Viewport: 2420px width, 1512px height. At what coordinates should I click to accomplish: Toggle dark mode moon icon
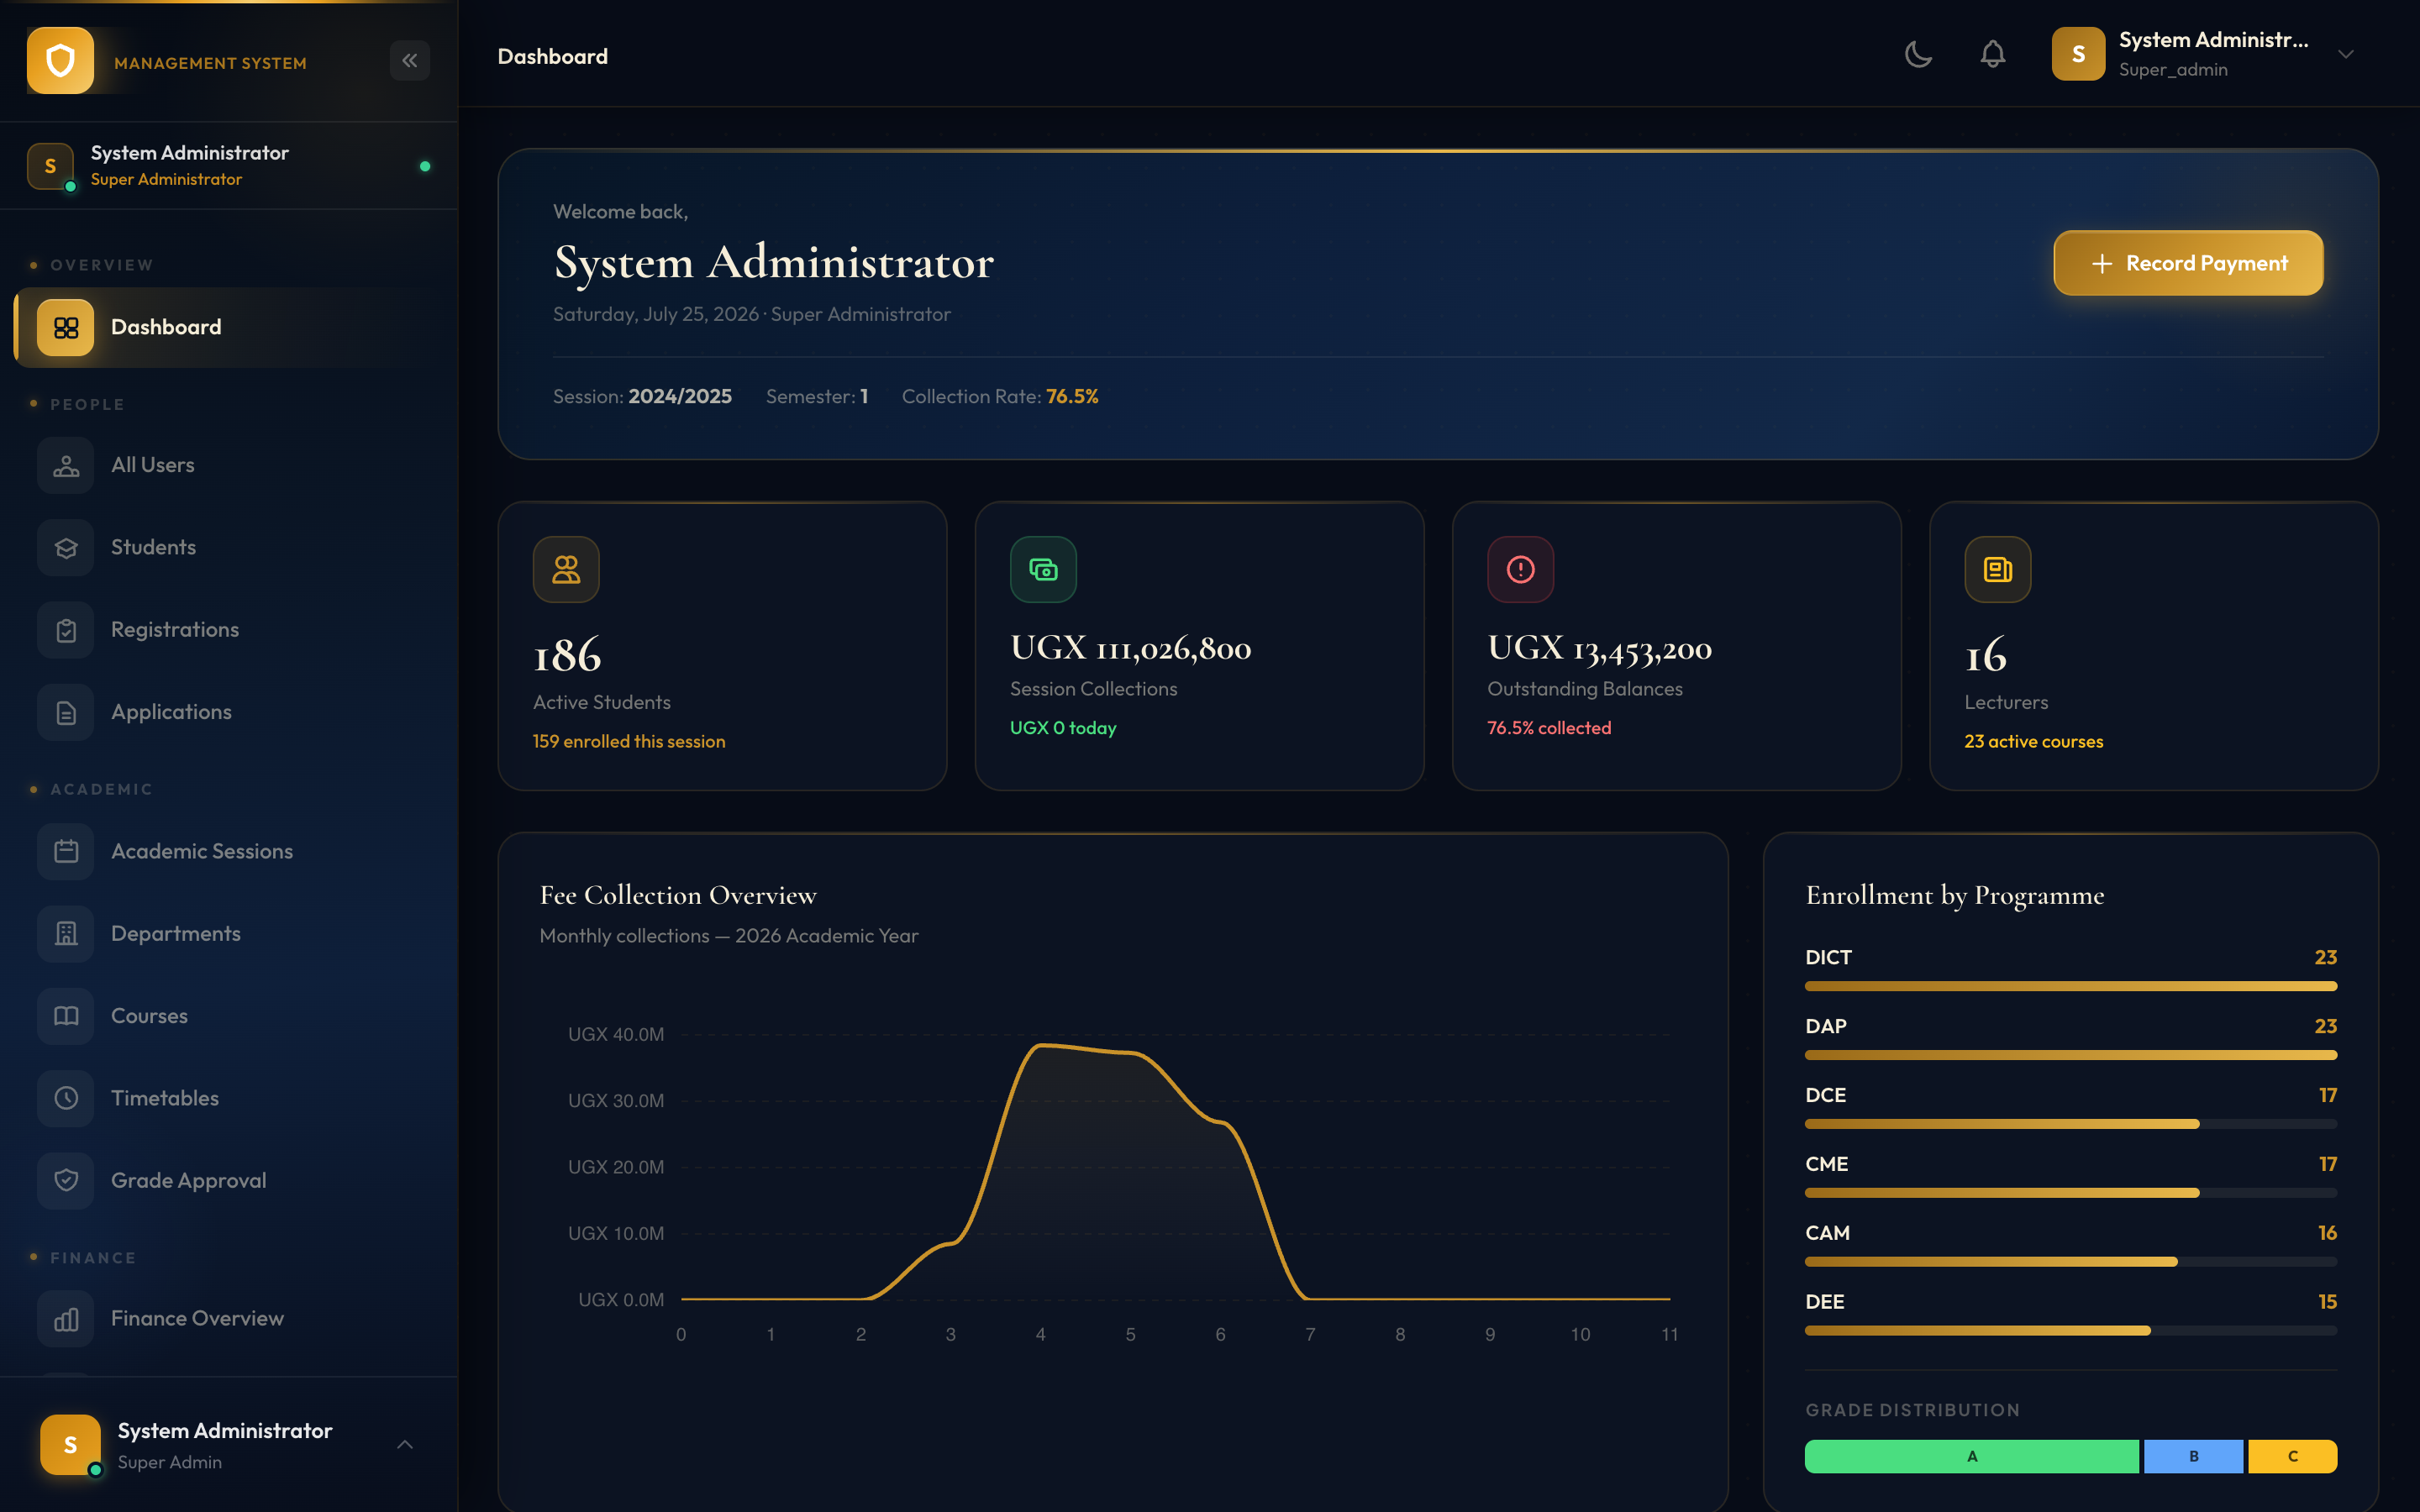click(x=1918, y=54)
